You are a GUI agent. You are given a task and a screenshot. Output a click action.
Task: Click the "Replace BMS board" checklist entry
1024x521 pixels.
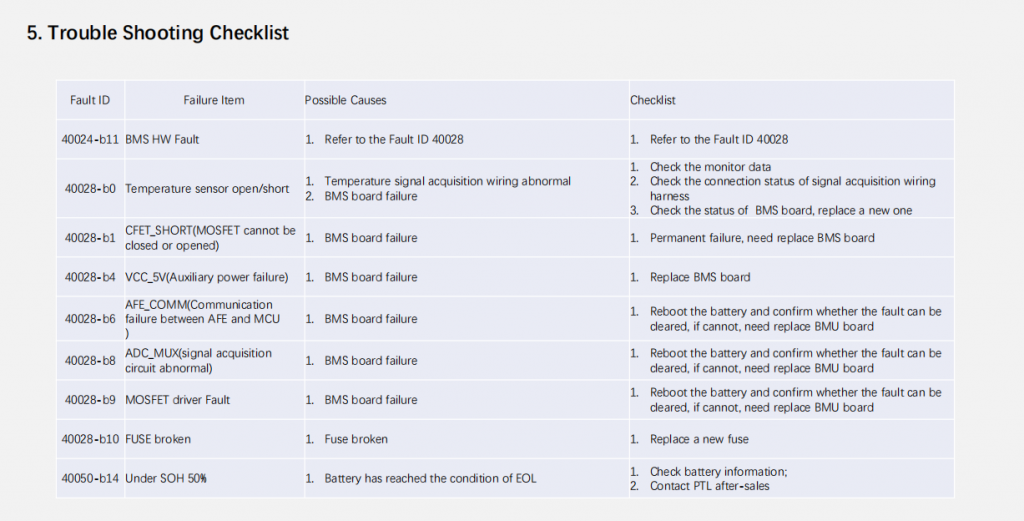coord(699,277)
